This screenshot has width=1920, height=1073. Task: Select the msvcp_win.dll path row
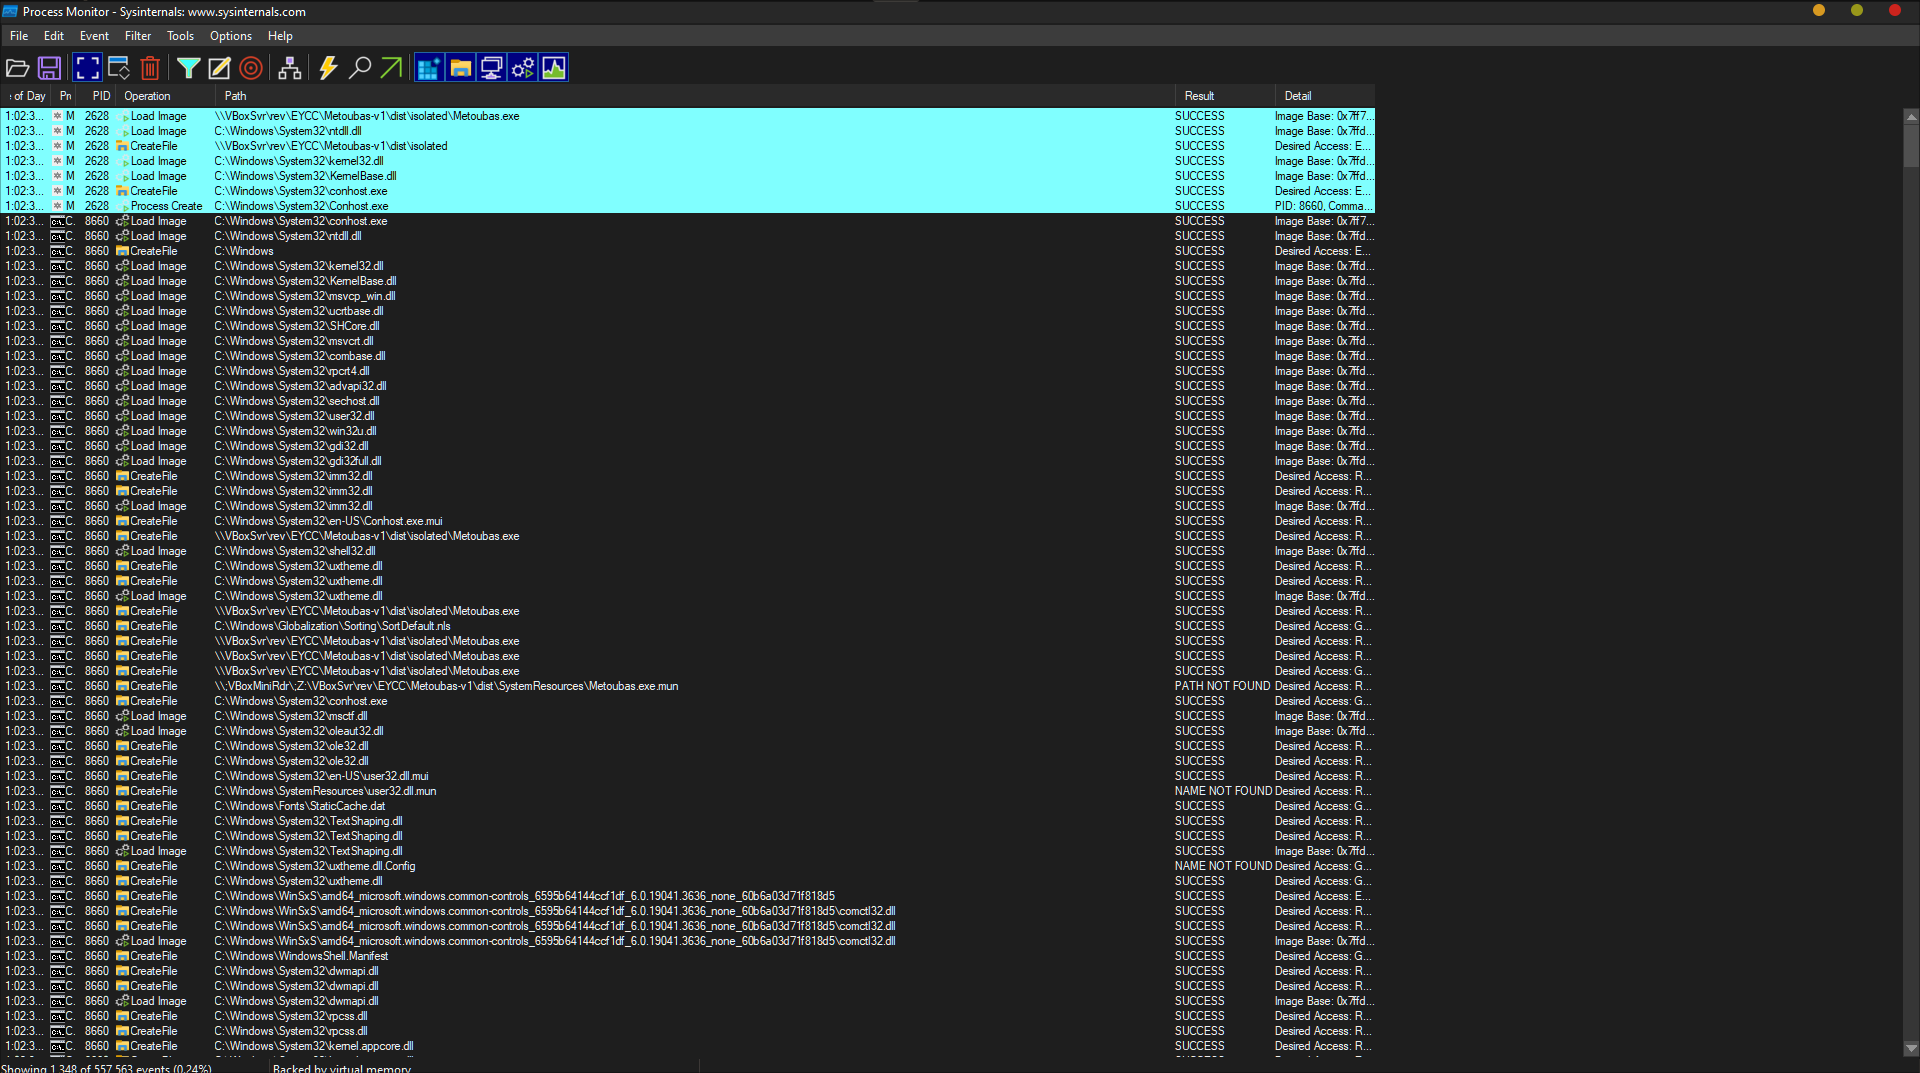688,296
